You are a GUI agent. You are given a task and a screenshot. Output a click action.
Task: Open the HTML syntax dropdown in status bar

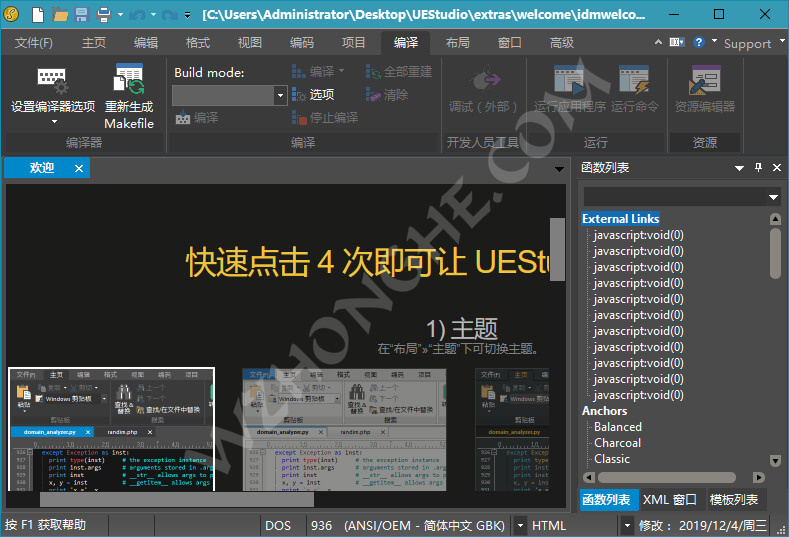(626, 525)
